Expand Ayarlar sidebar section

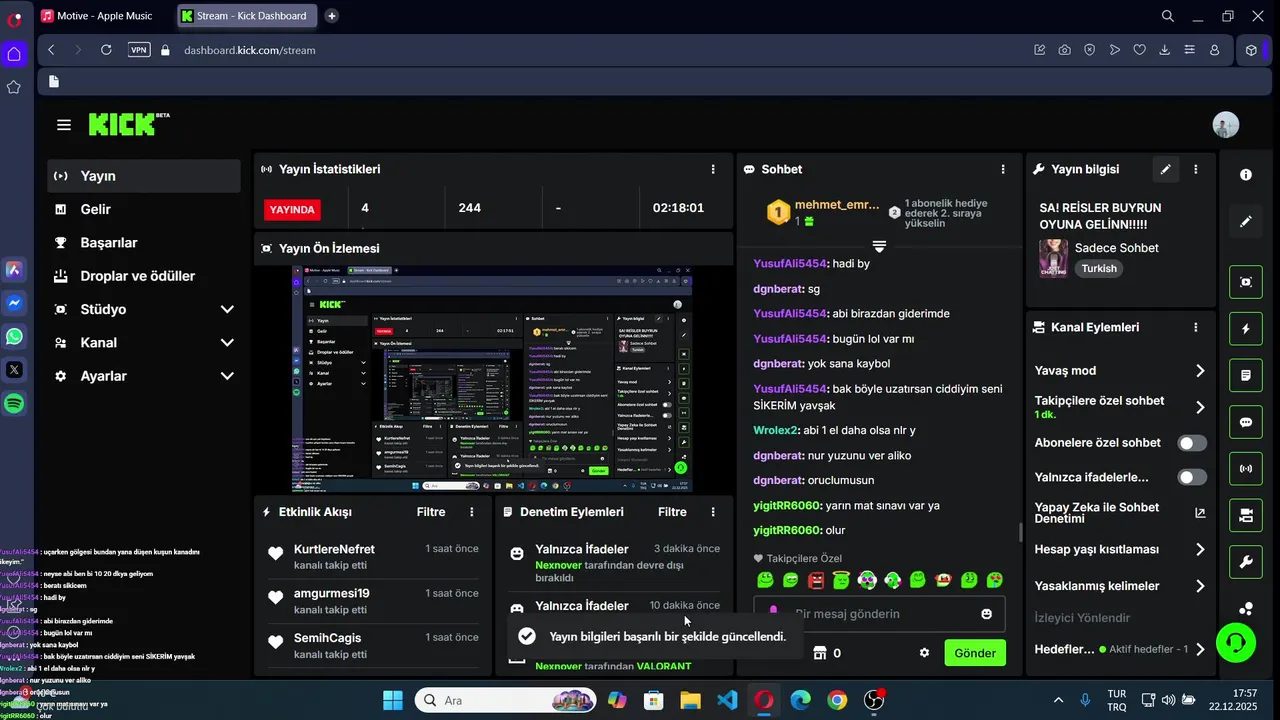(x=227, y=376)
